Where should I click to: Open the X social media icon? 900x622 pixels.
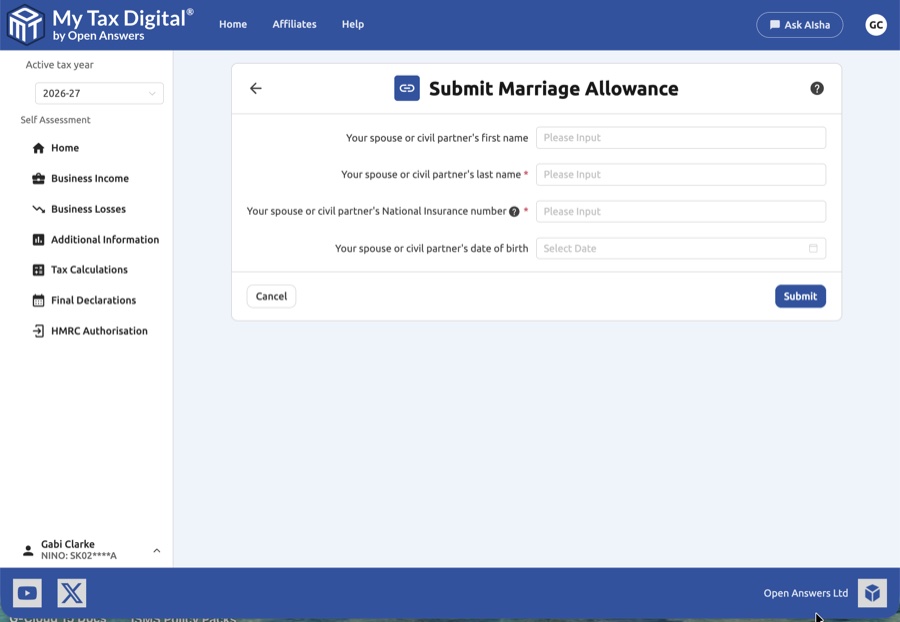pyautogui.click(x=71, y=592)
